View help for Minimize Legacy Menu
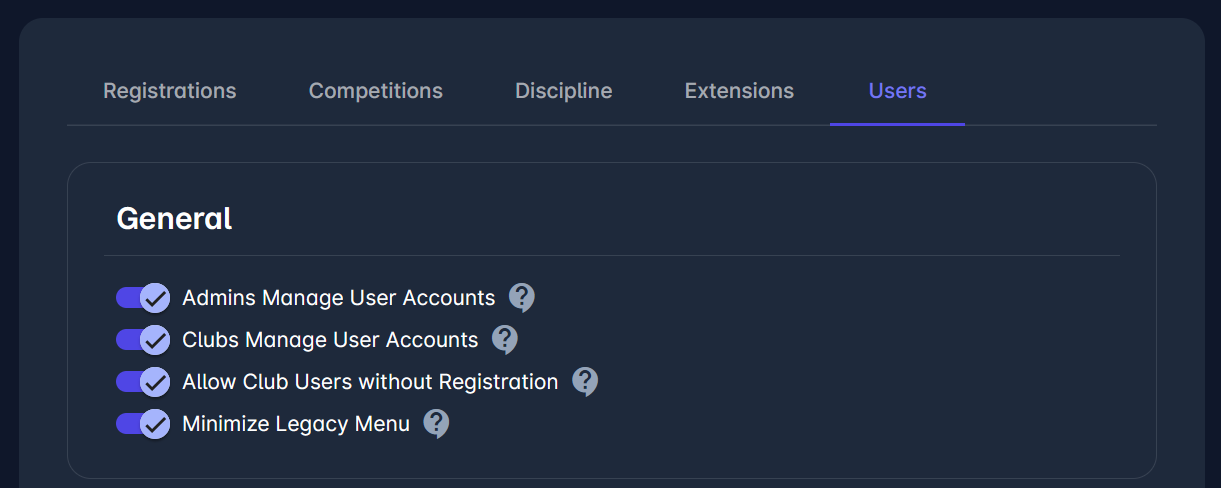 tap(436, 424)
